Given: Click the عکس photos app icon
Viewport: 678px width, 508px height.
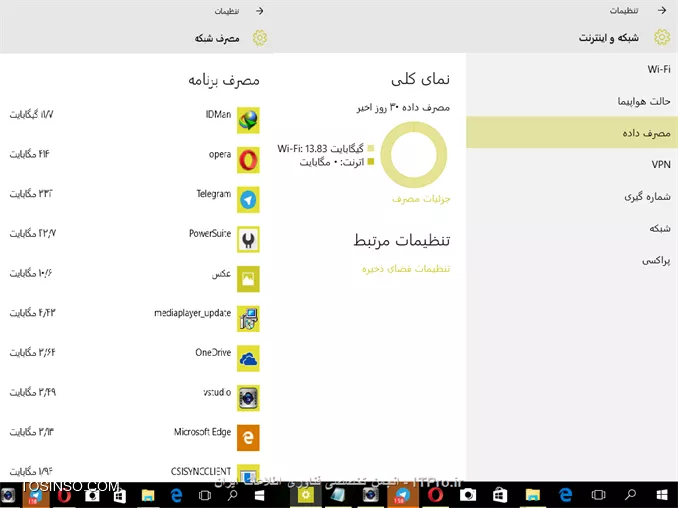Looking at the screenshot, I should click(248, 279).
